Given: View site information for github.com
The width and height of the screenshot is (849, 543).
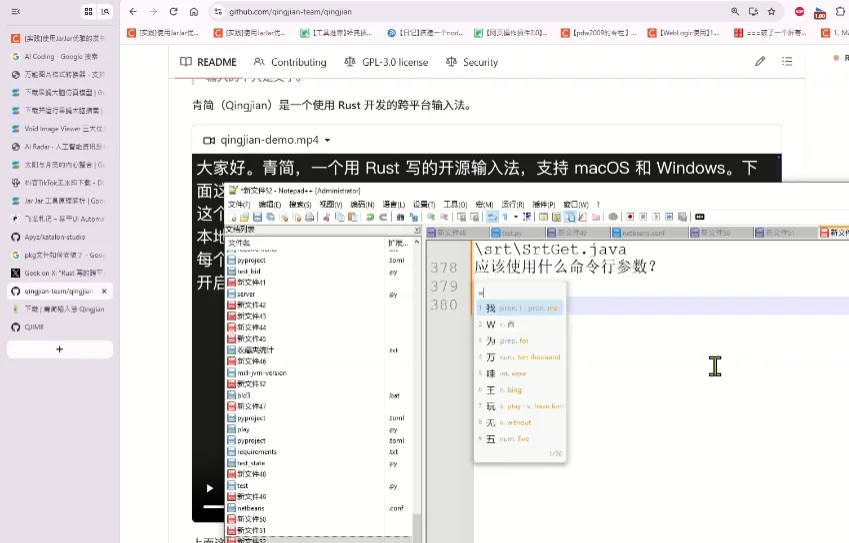Looking at the screenshot, I should [218, 11].
